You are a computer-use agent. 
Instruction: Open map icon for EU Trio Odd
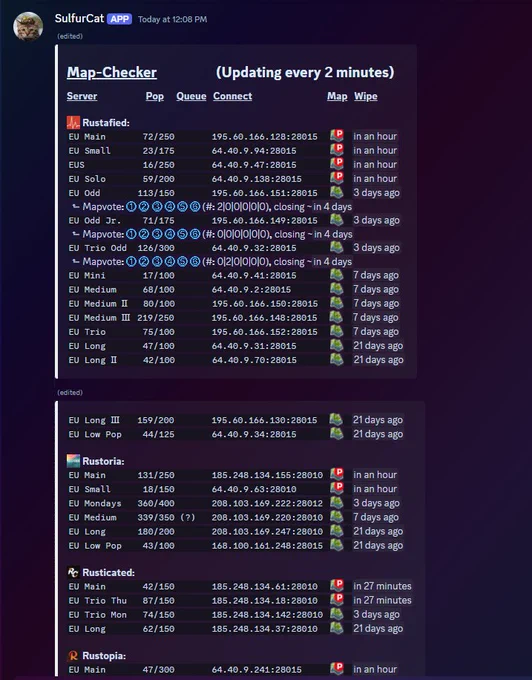tap(336, 248)
